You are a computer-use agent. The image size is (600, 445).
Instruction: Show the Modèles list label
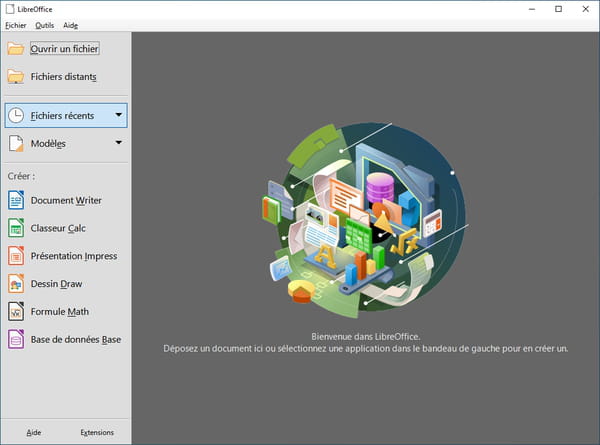pos(48,143)
